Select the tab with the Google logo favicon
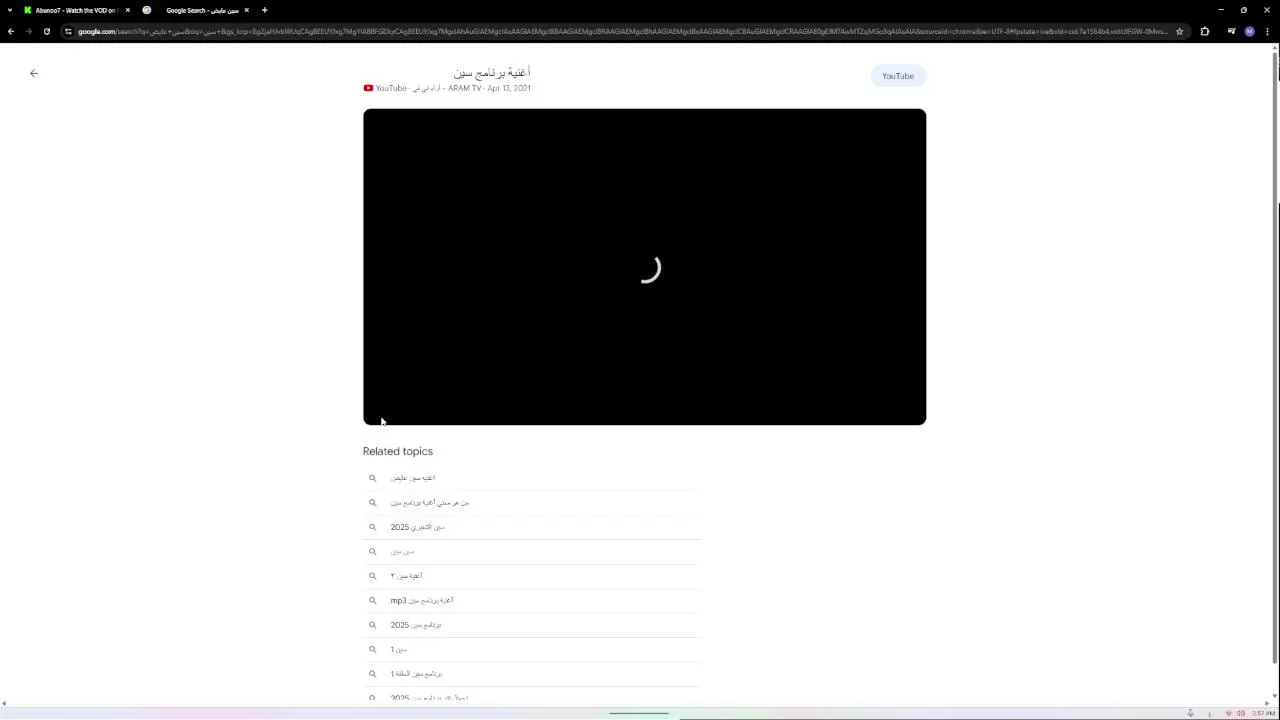The image size is (1280, 720). (x=146, y=10)
